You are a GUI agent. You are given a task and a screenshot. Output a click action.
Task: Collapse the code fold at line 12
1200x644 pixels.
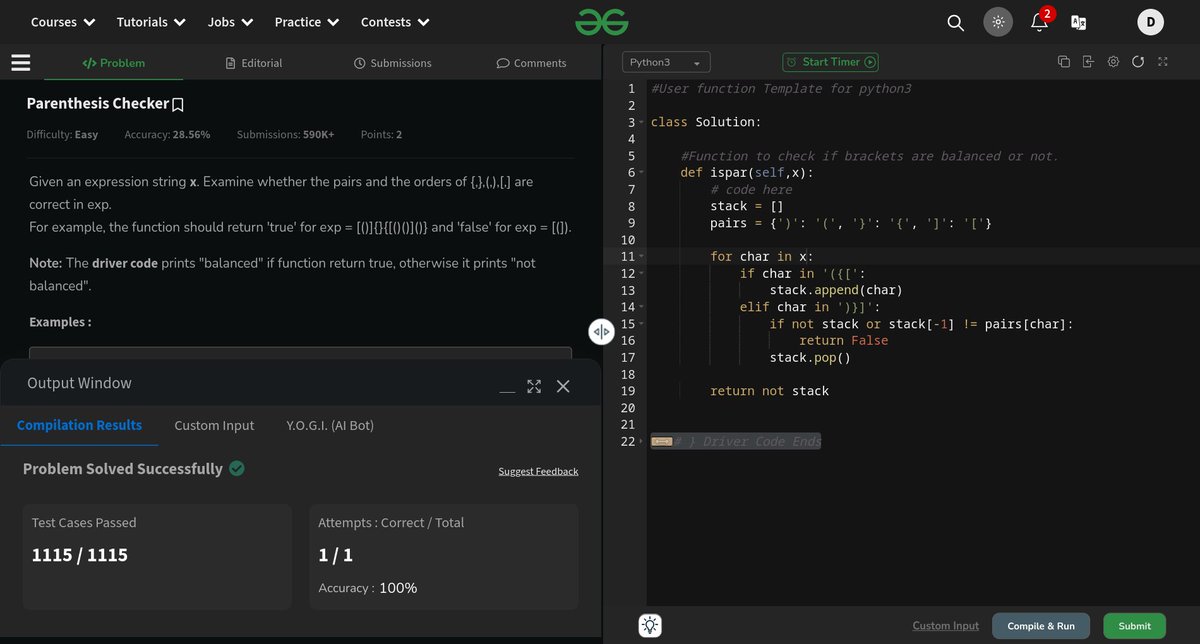[x=641, y=274]
